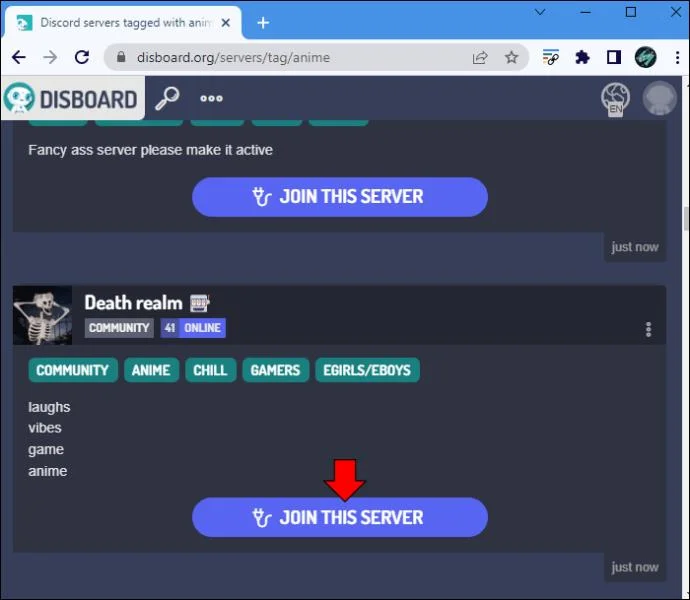Open the three-dot Disboard navigation menu

[x=211, y=99]
